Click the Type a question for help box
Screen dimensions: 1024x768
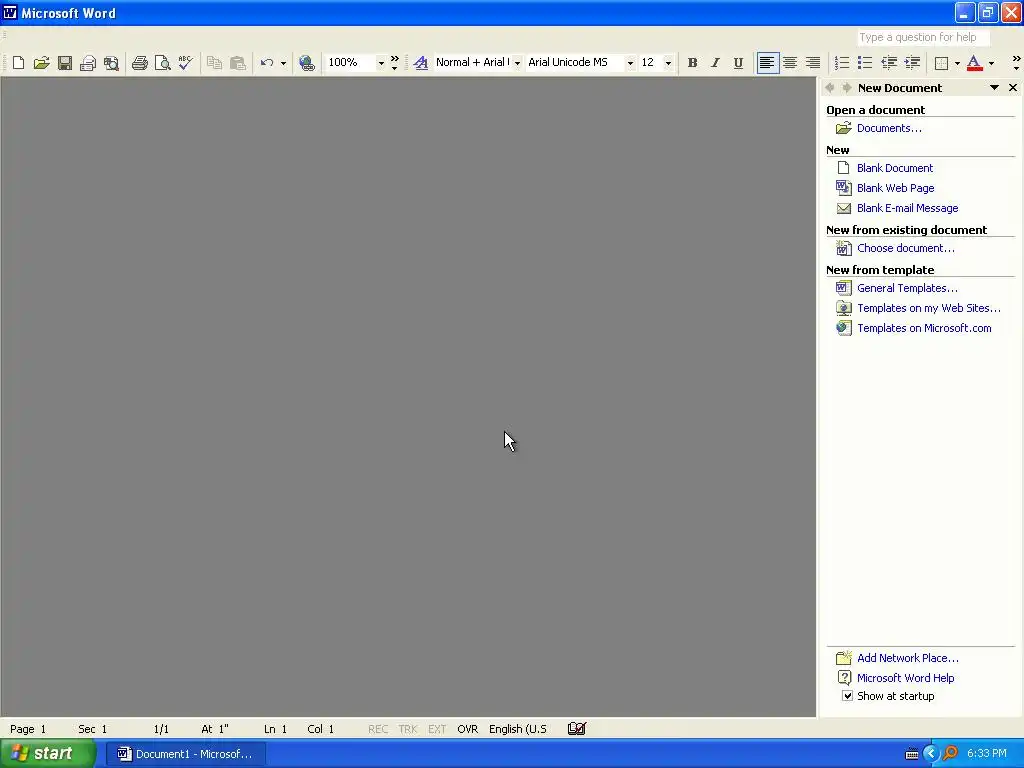923,37
